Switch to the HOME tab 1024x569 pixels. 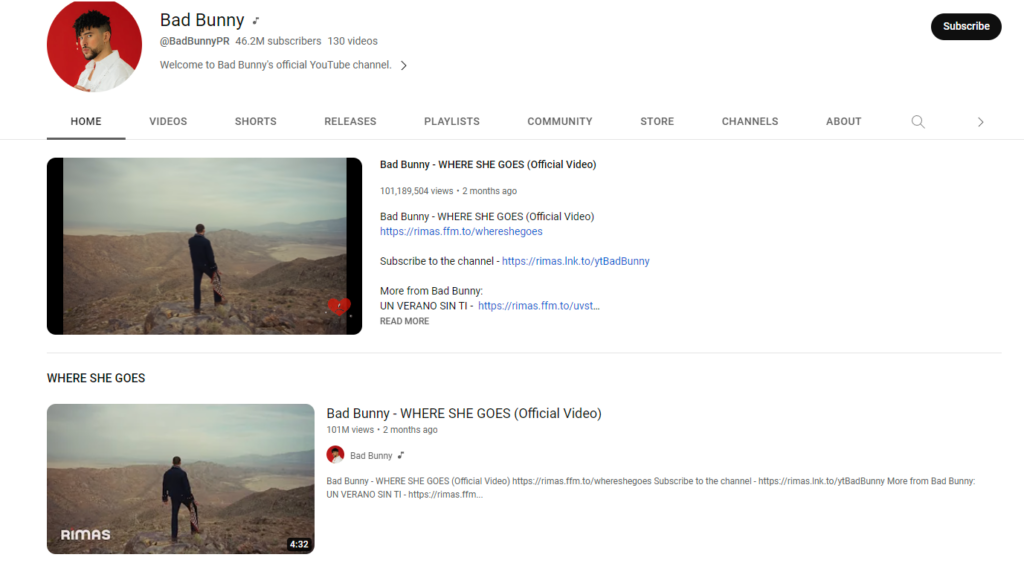(x=86, y=122)
